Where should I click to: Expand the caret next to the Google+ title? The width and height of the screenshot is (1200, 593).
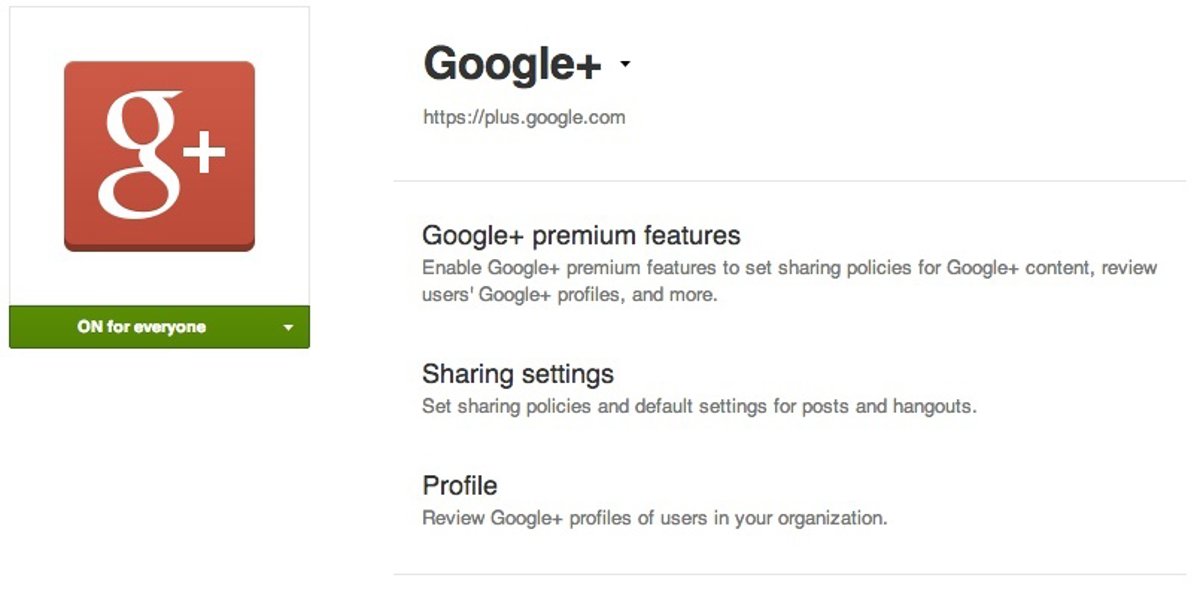coord(625,65)
